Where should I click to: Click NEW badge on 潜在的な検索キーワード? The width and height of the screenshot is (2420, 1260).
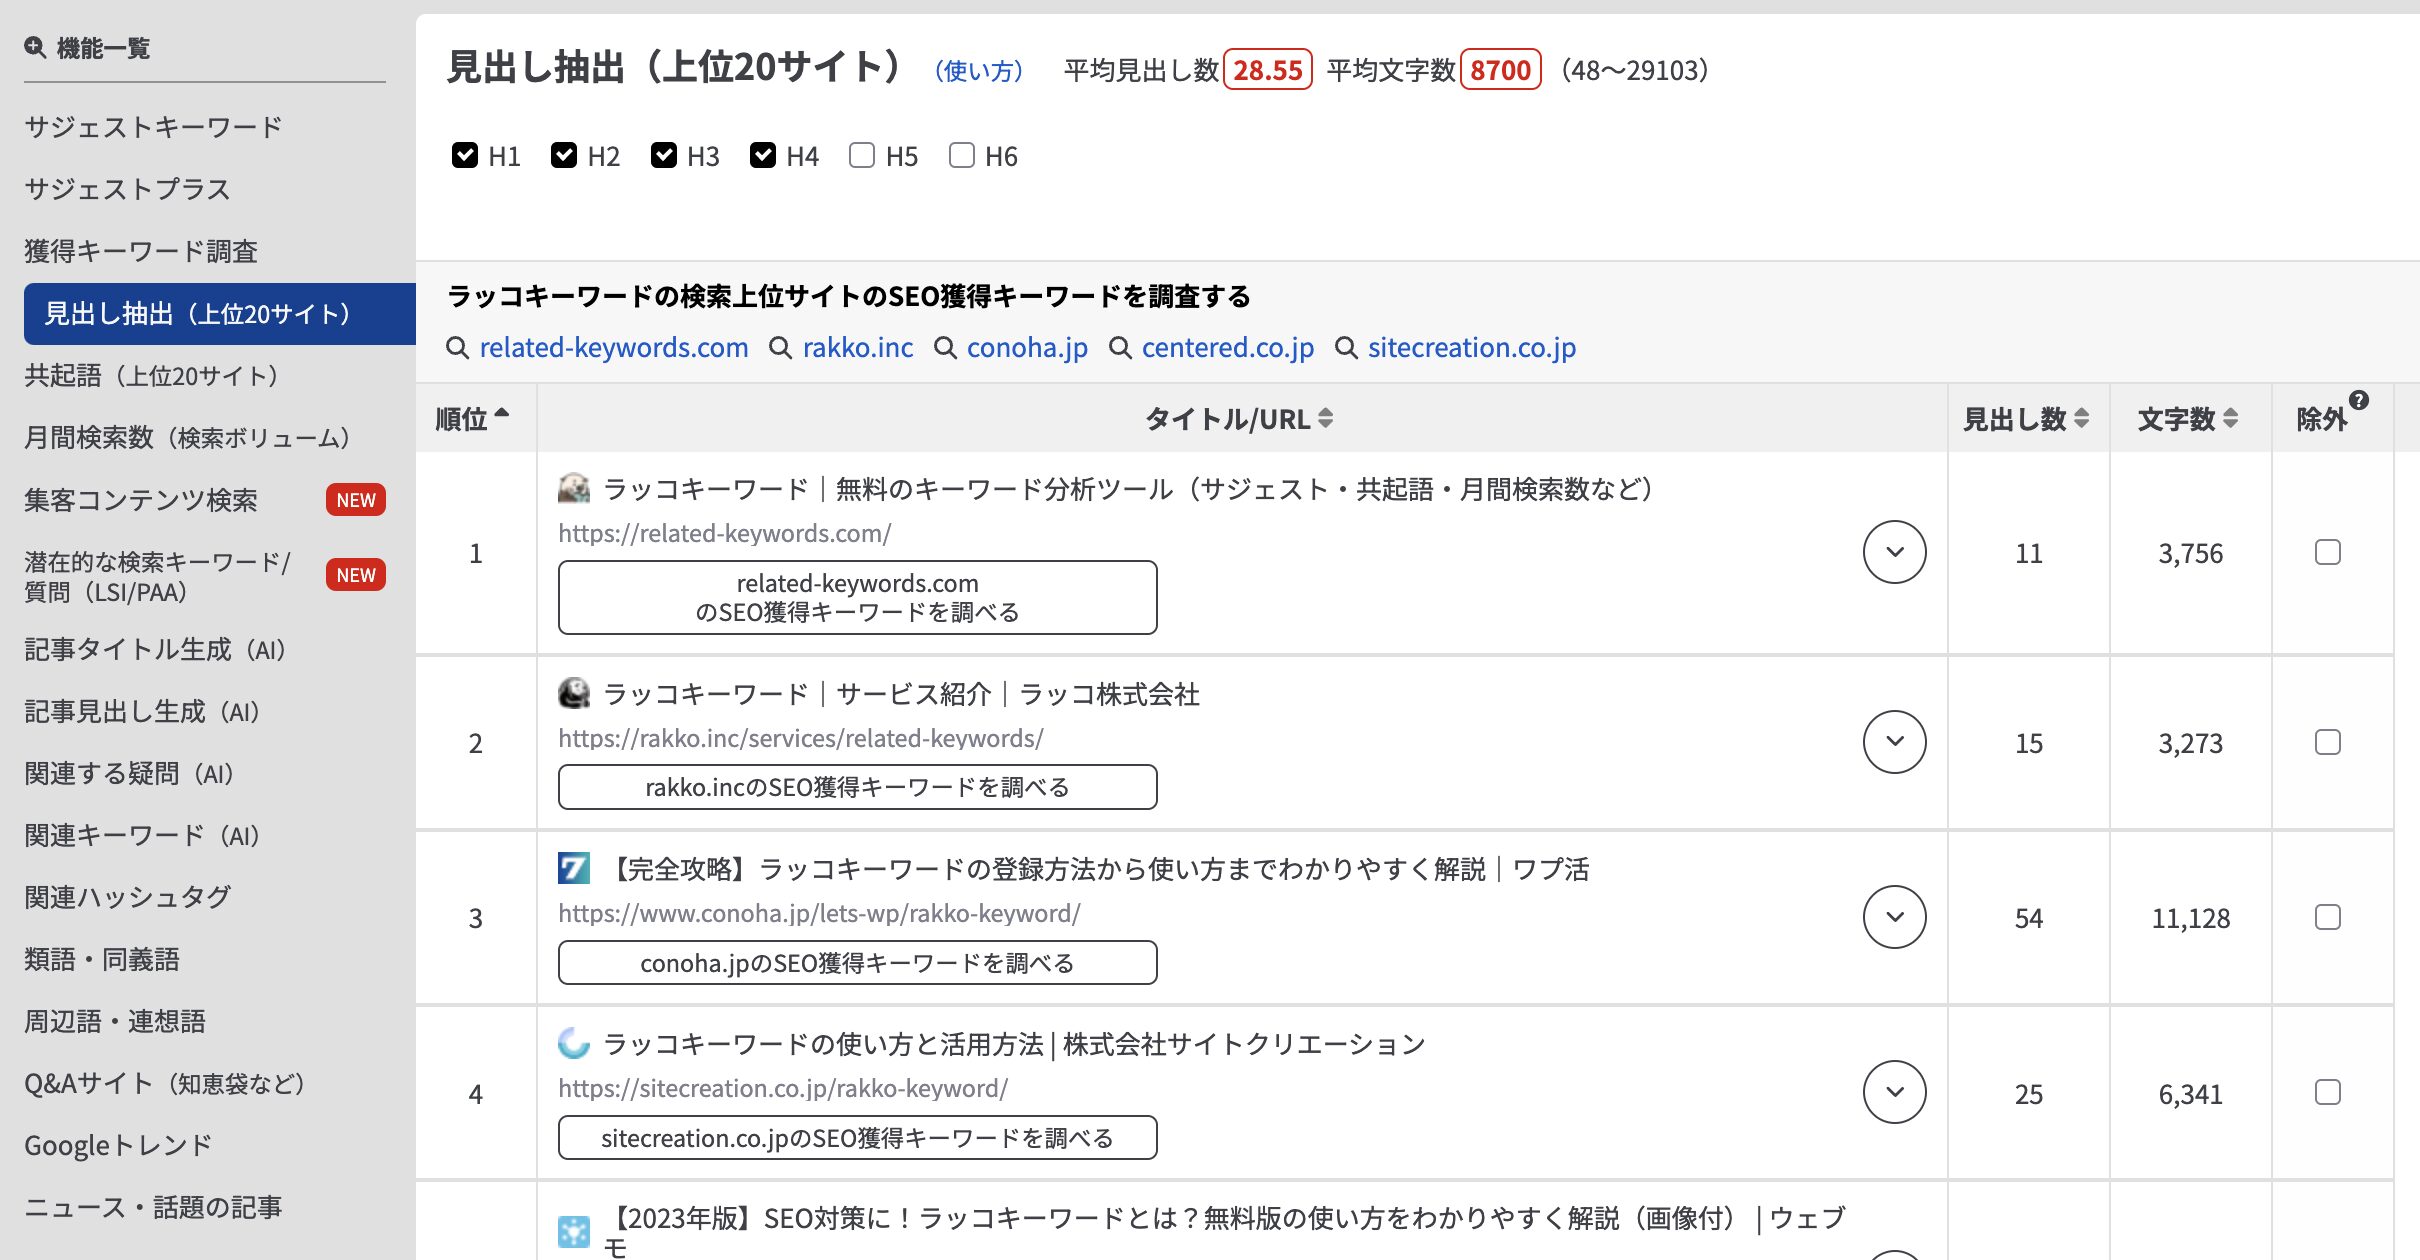(x=356, y=575)
